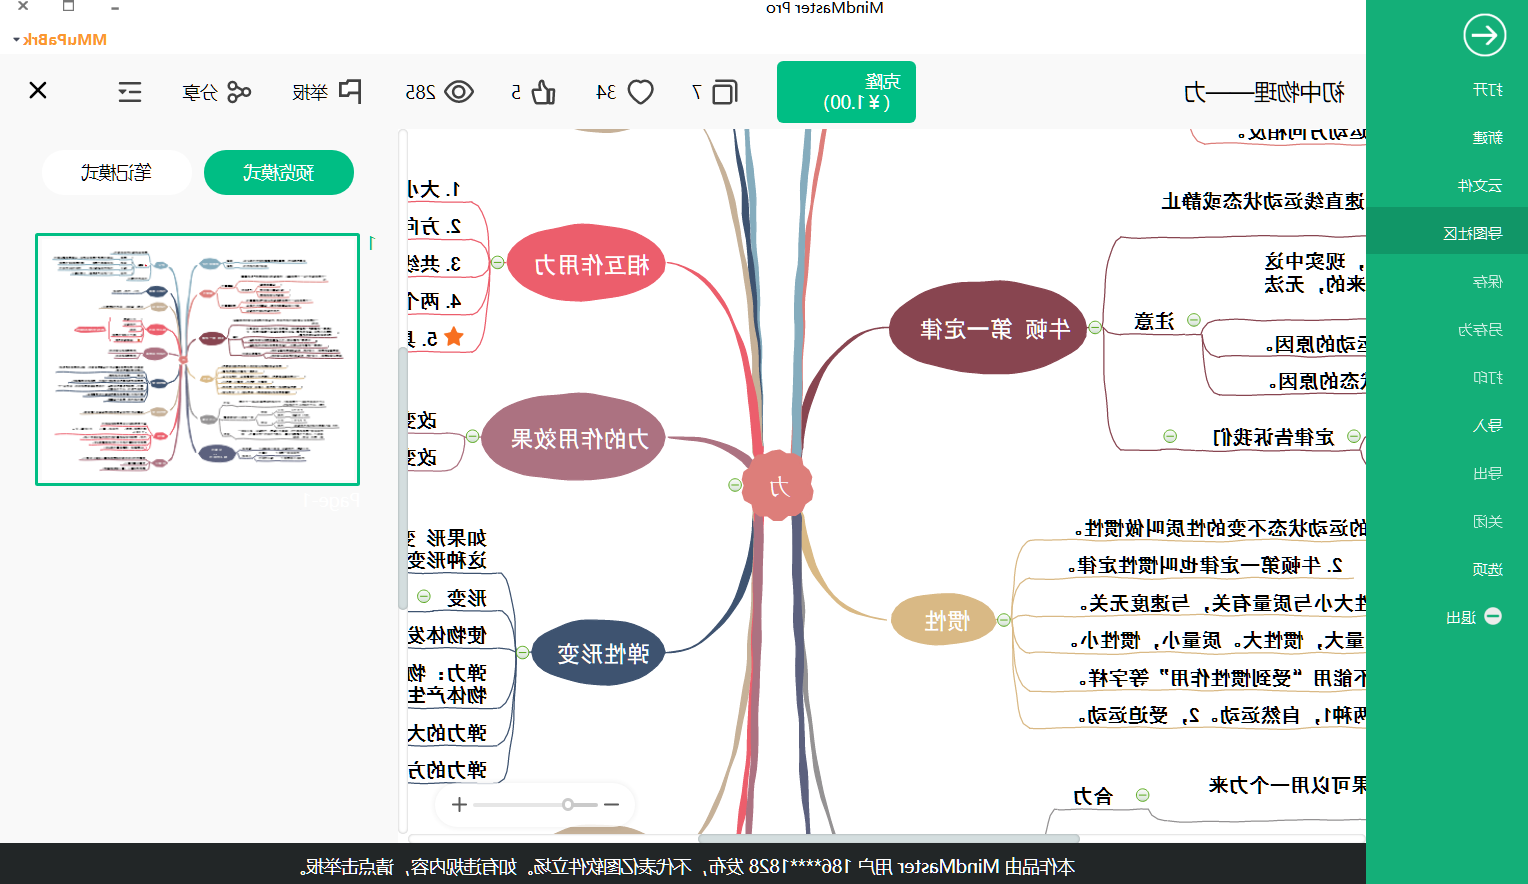Switch to 预览模式 preview mode
Viewport: 1528px width, 884px height.
point(279,172)
